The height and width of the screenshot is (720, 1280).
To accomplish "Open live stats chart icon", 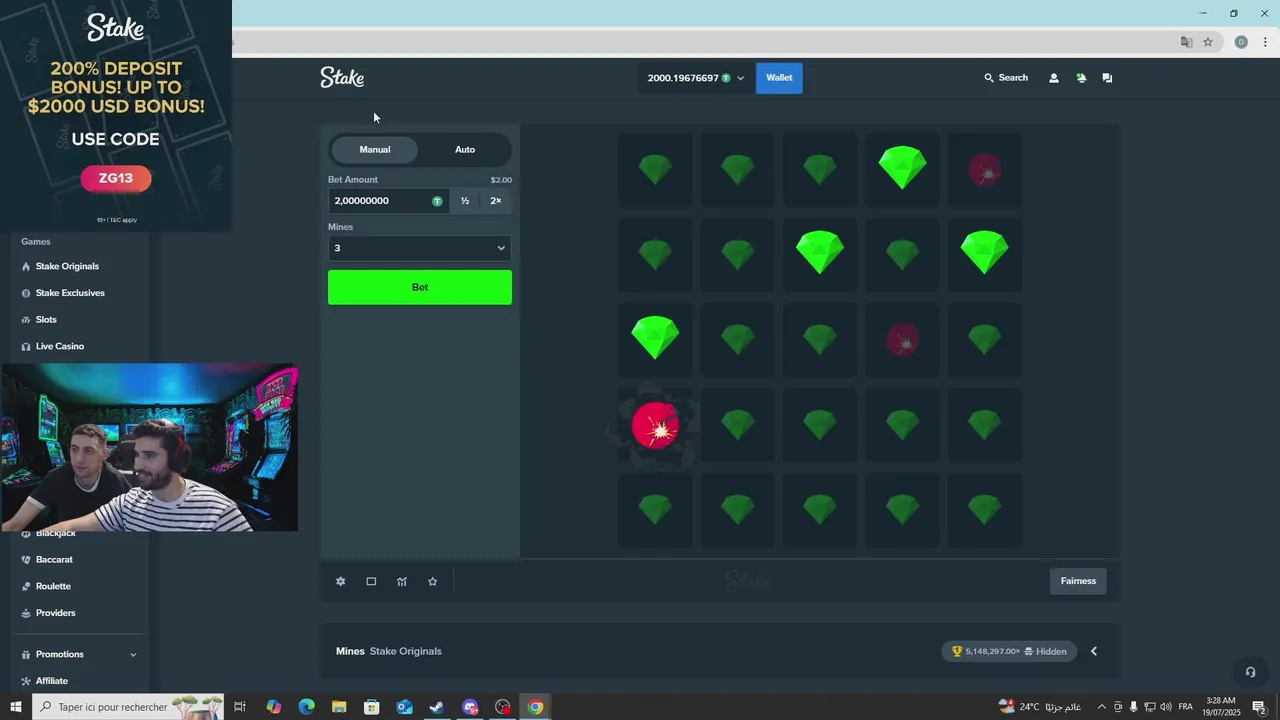I will (x=402, y=581).
